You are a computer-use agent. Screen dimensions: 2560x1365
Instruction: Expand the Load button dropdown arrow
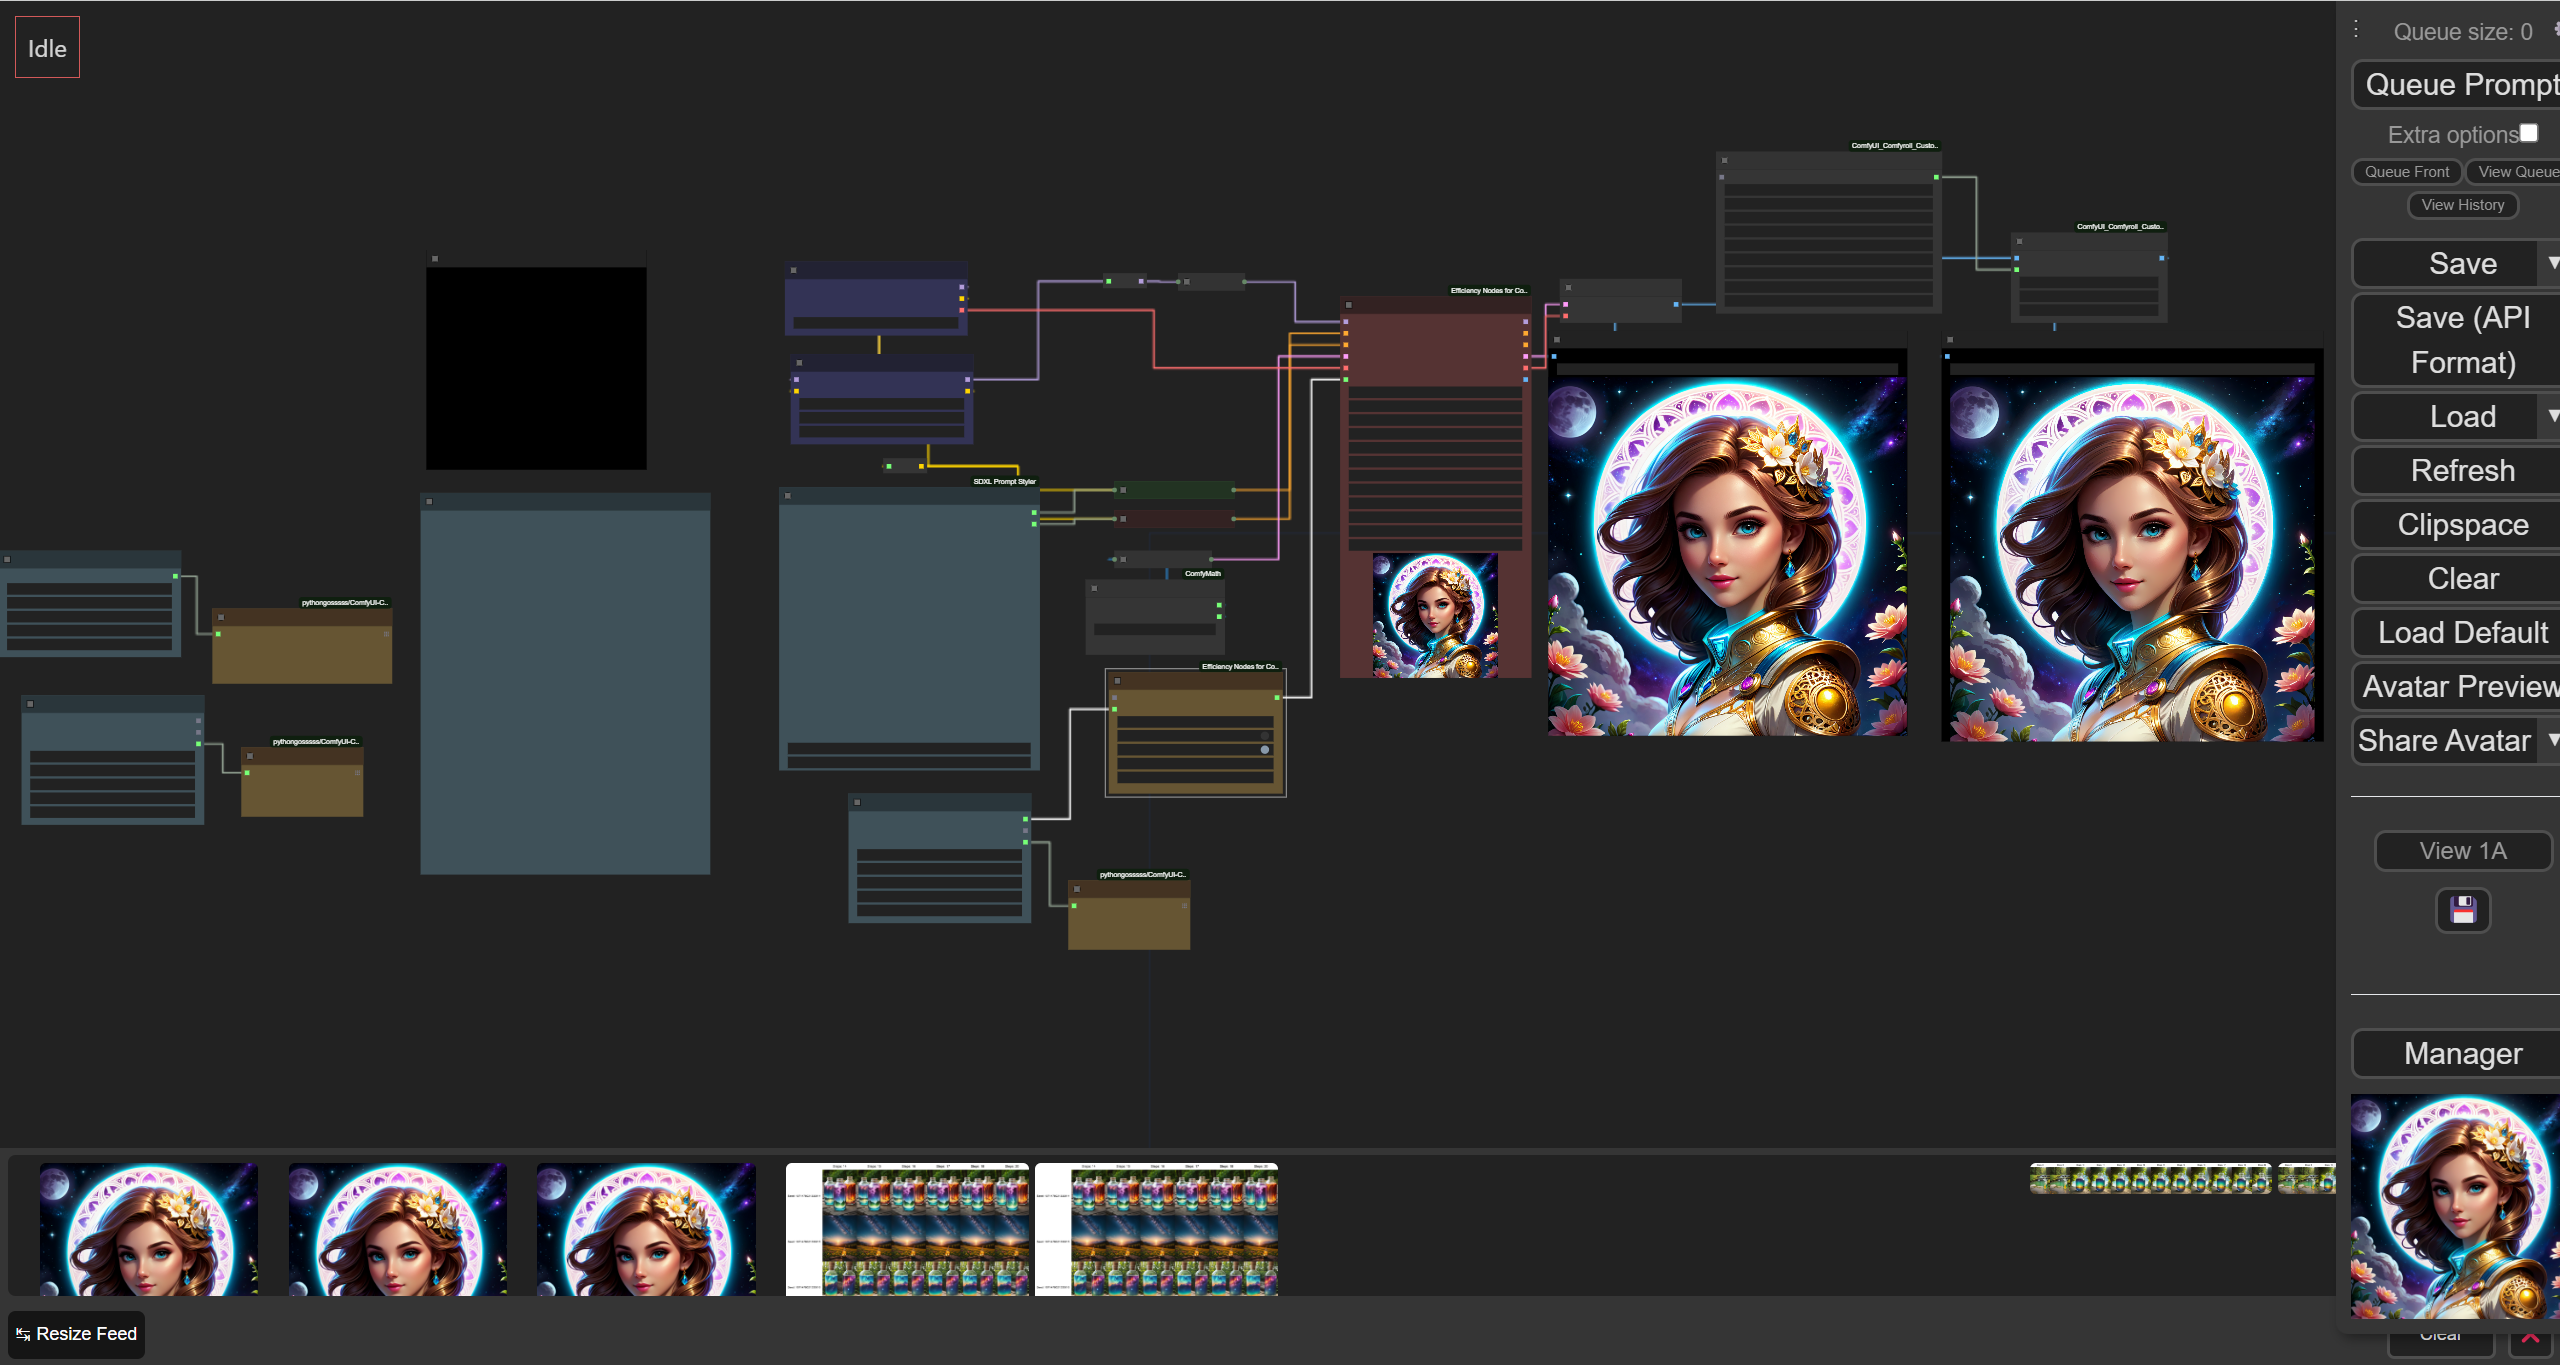[2552, 416]
